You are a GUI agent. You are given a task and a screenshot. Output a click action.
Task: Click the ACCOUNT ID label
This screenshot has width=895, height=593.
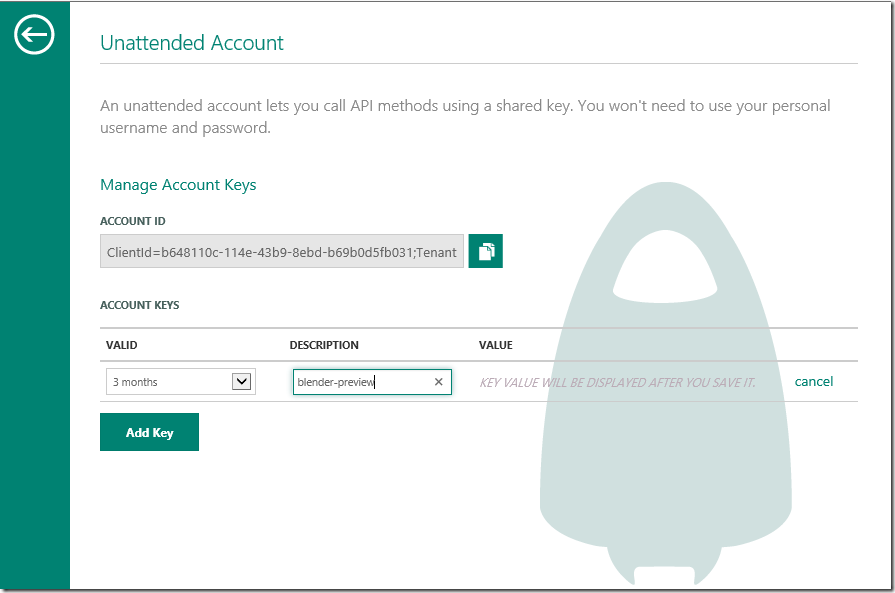pyautogui.click(x=133, y=221)
